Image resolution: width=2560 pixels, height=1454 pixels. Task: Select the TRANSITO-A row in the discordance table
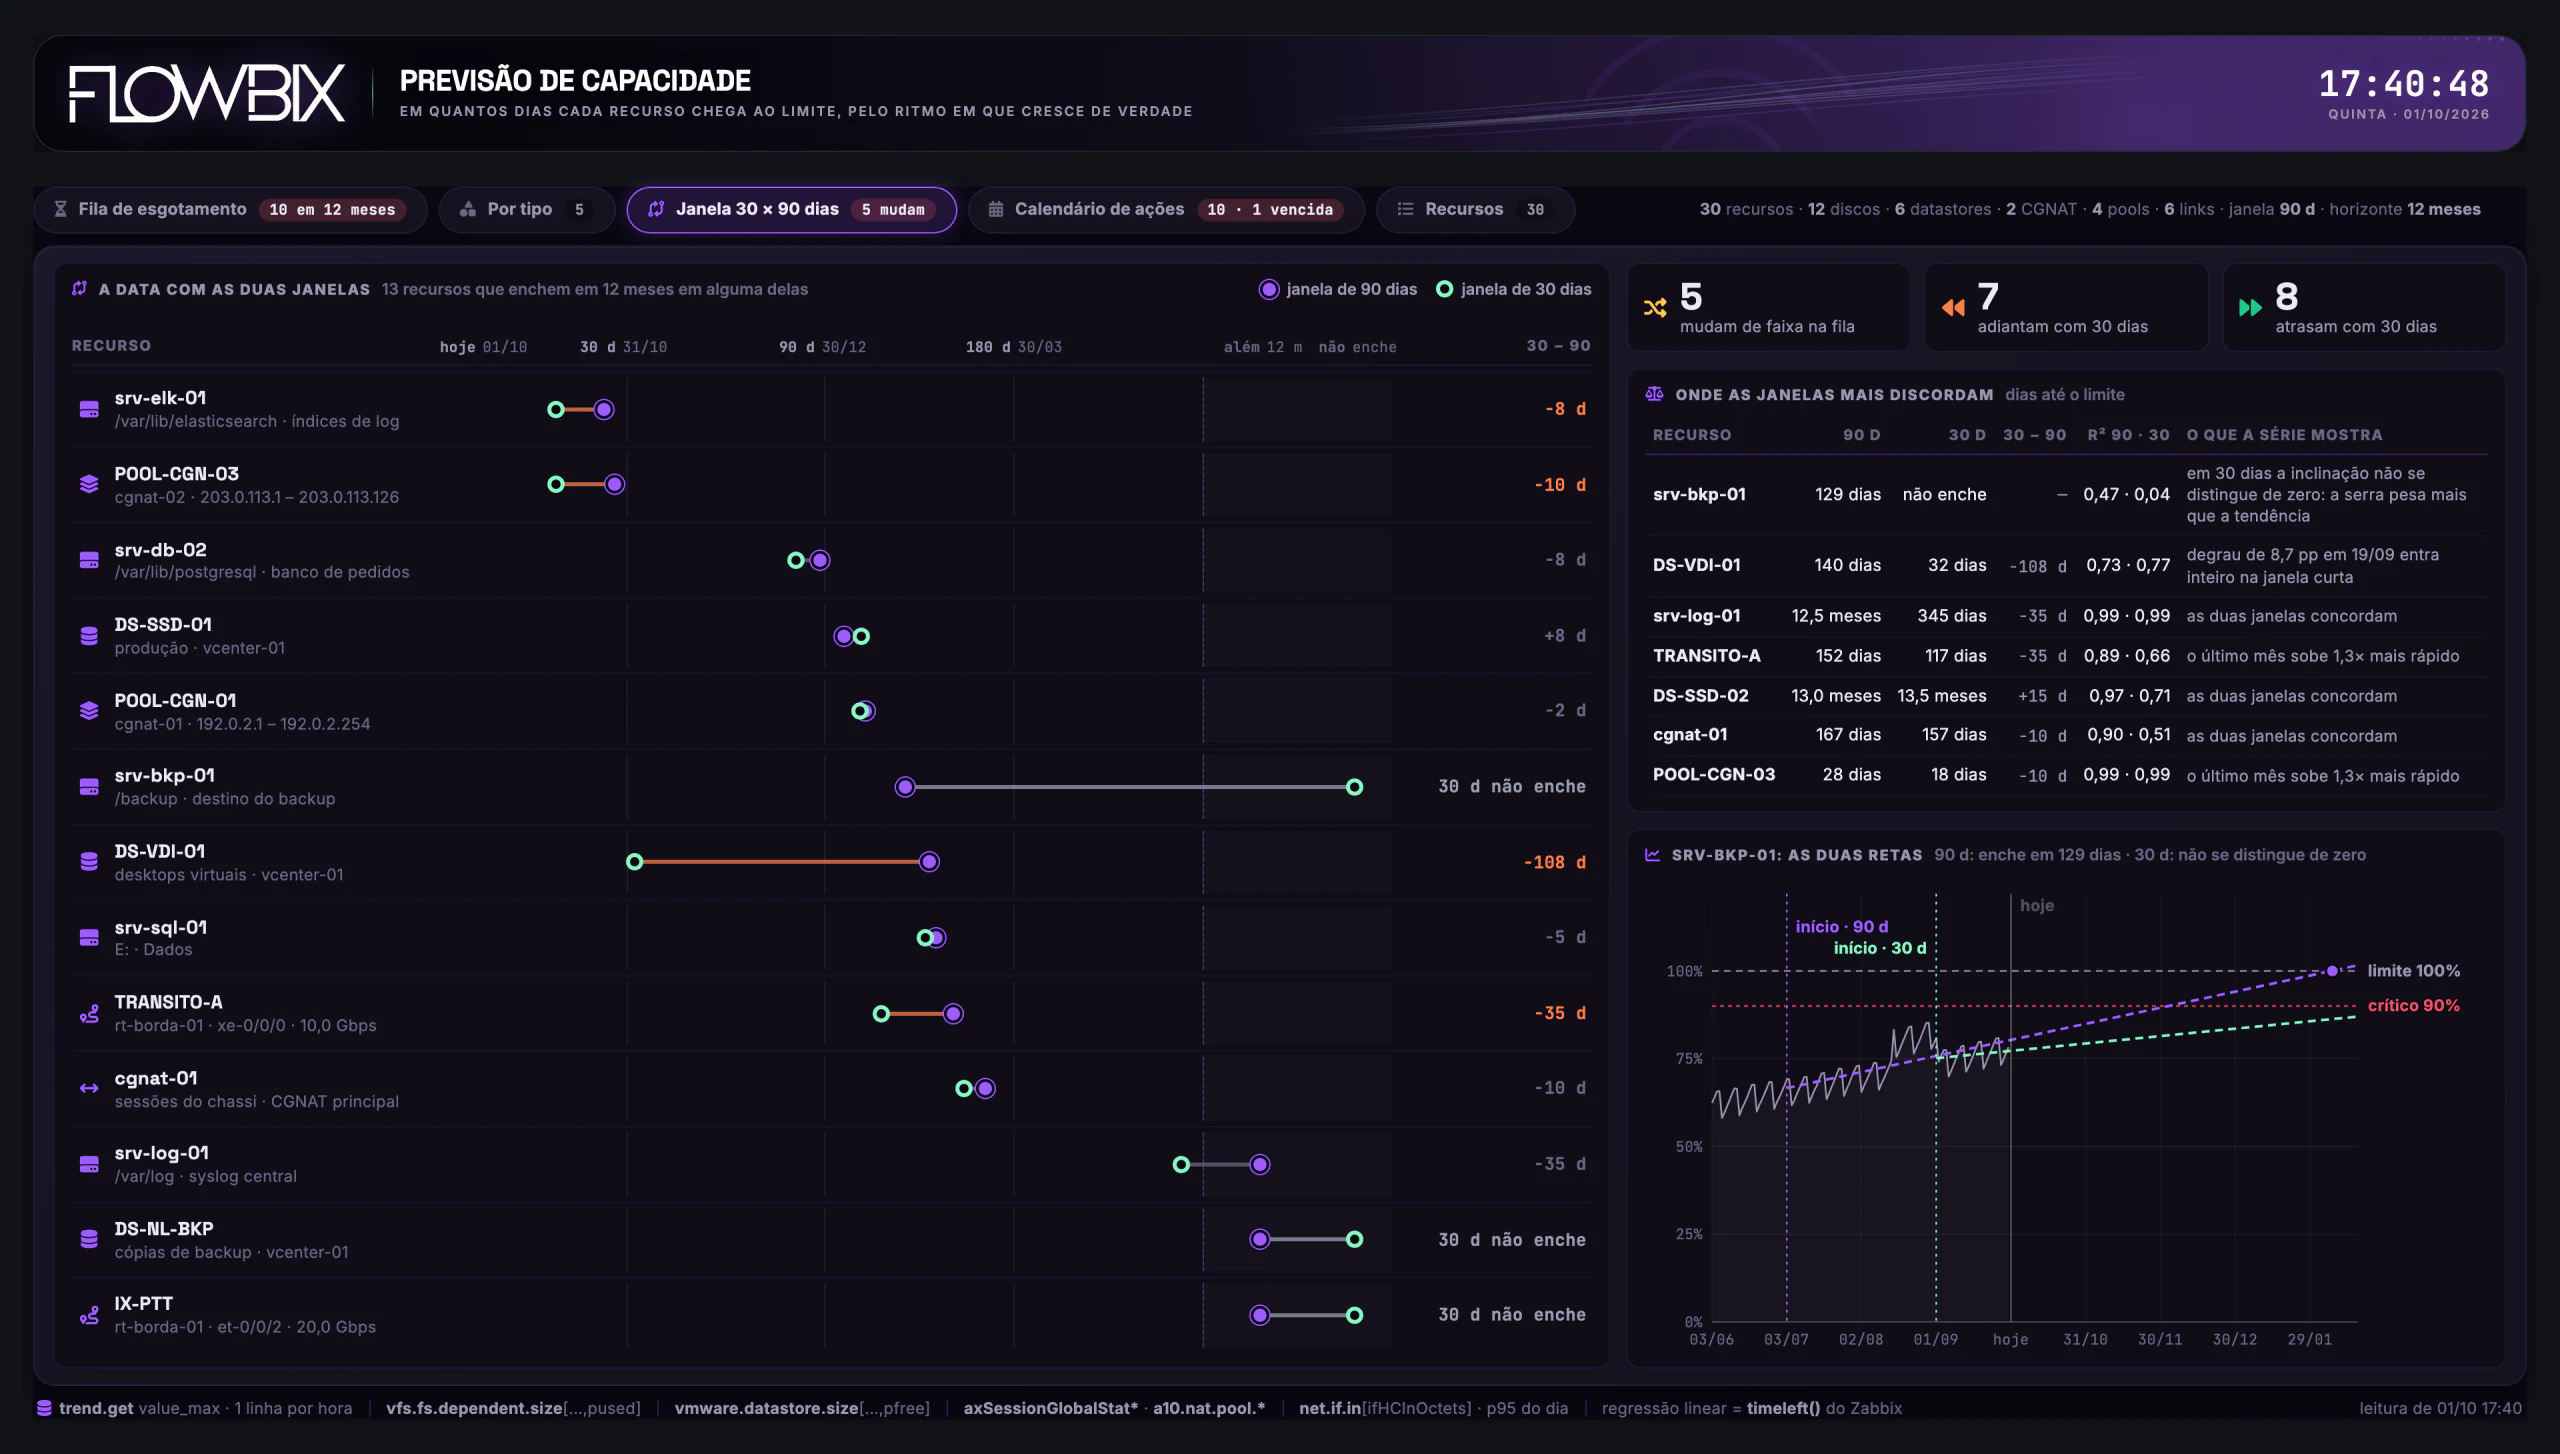click(2067, 656)
